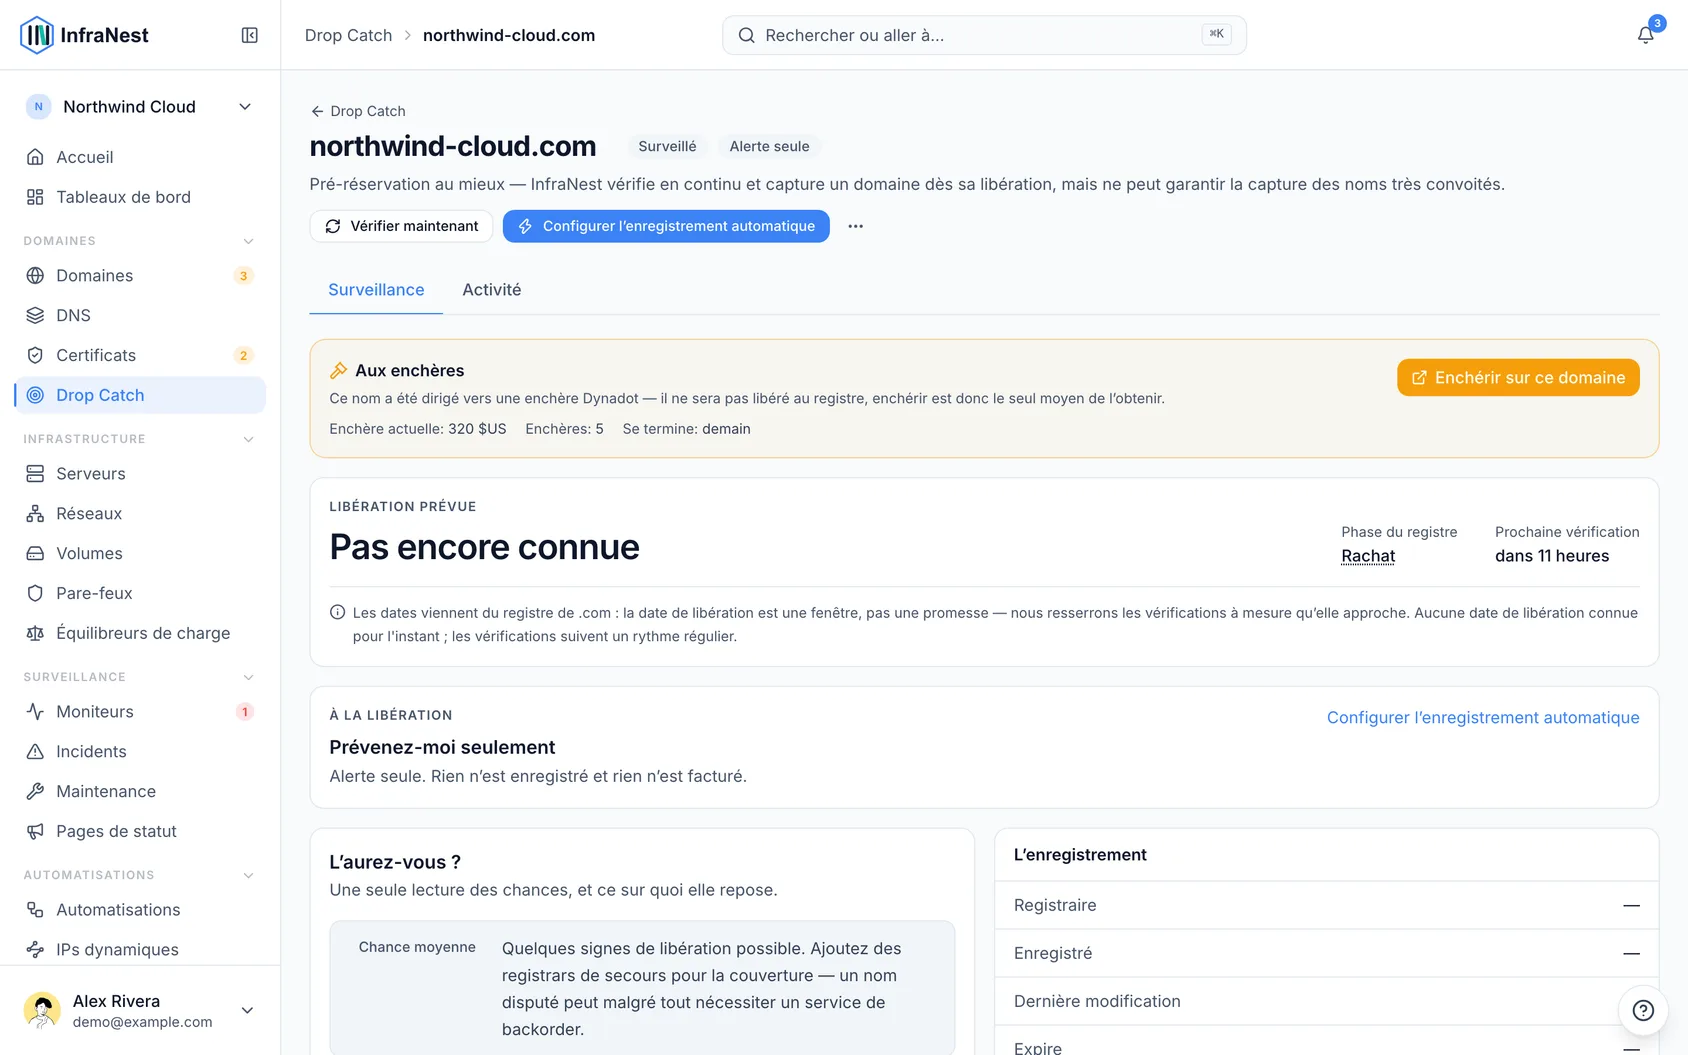Go to Accueil in sidebar
The width and height of the screenshot is (1688, 1055).
tap(140, 157)
